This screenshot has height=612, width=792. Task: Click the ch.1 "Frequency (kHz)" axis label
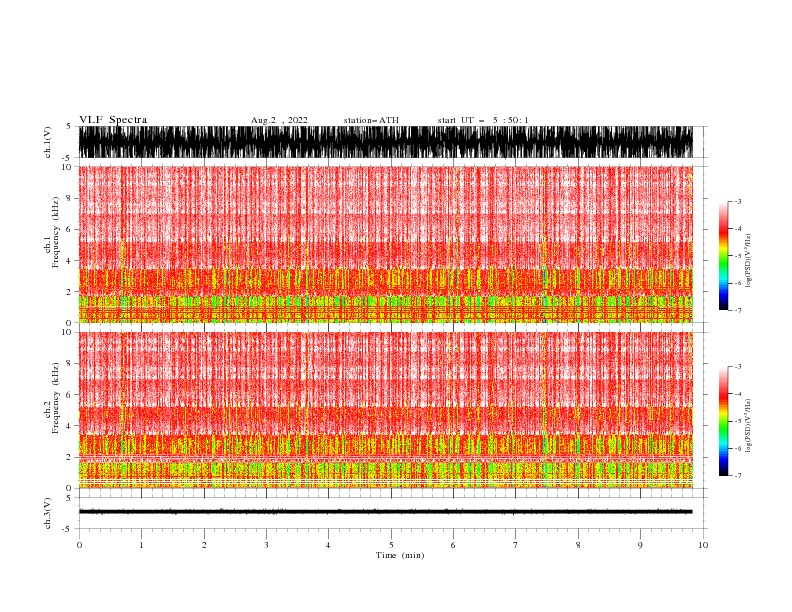coord(56,232)
